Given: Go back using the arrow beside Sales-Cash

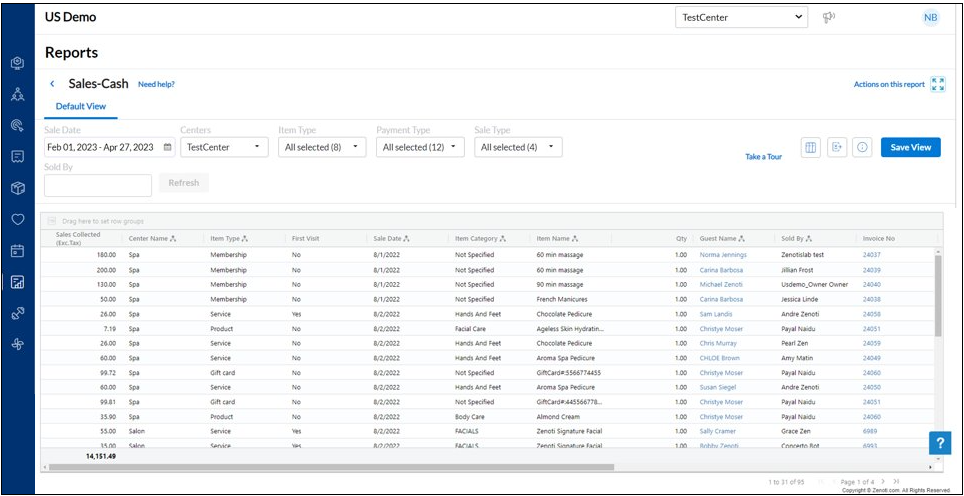Looking at the screenshot, I should (x=52, y=84).
